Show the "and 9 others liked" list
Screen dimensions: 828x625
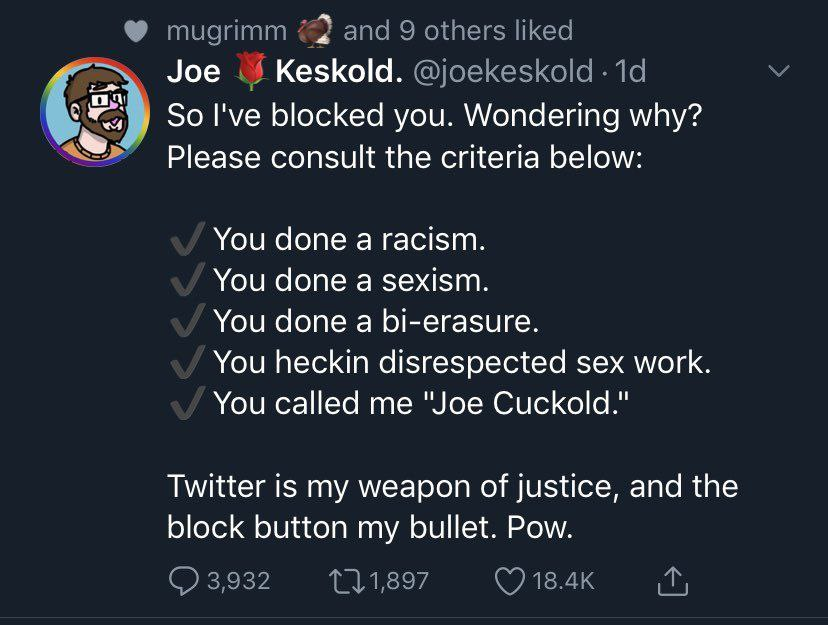pyautogui.click(x=458, y=31)
